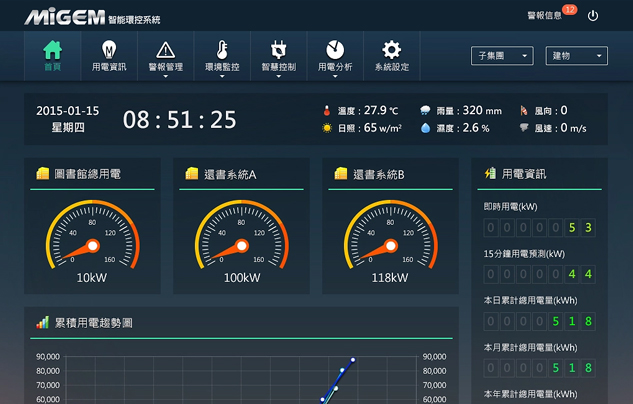Open 系統設定 gear icon
This screenshot has width=633, height=404.
(x=391, y=49)
